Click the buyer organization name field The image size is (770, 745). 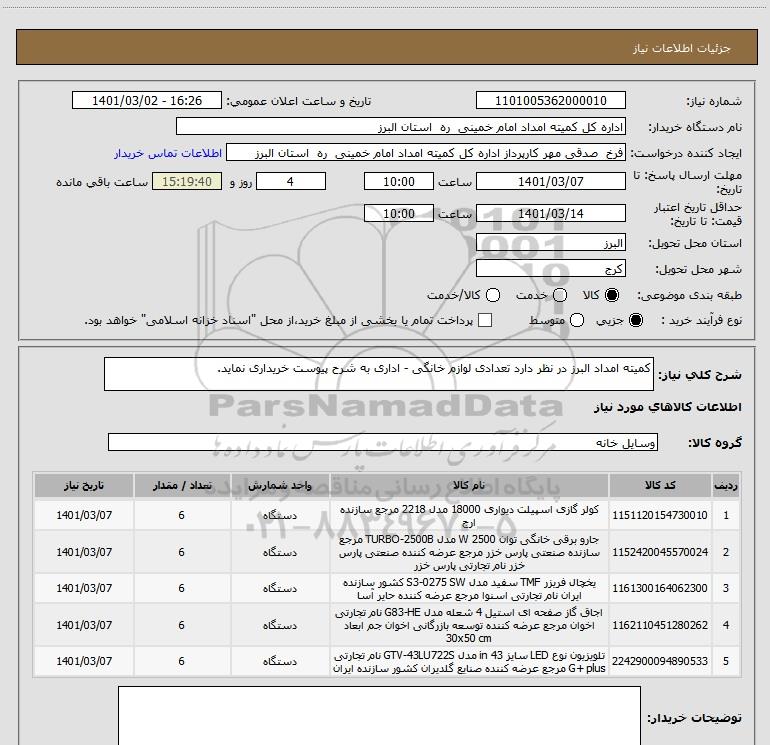click(401, 127)
